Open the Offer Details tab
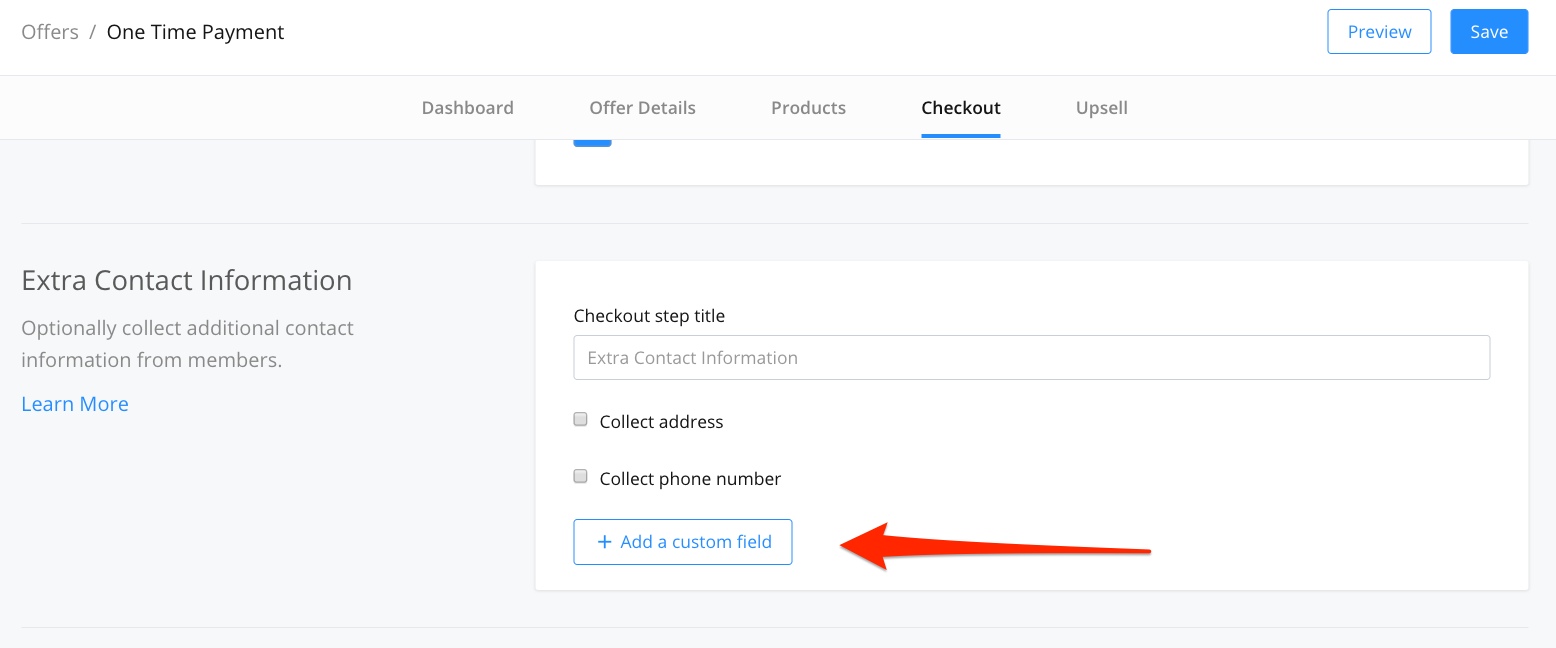 pos(642,108)
